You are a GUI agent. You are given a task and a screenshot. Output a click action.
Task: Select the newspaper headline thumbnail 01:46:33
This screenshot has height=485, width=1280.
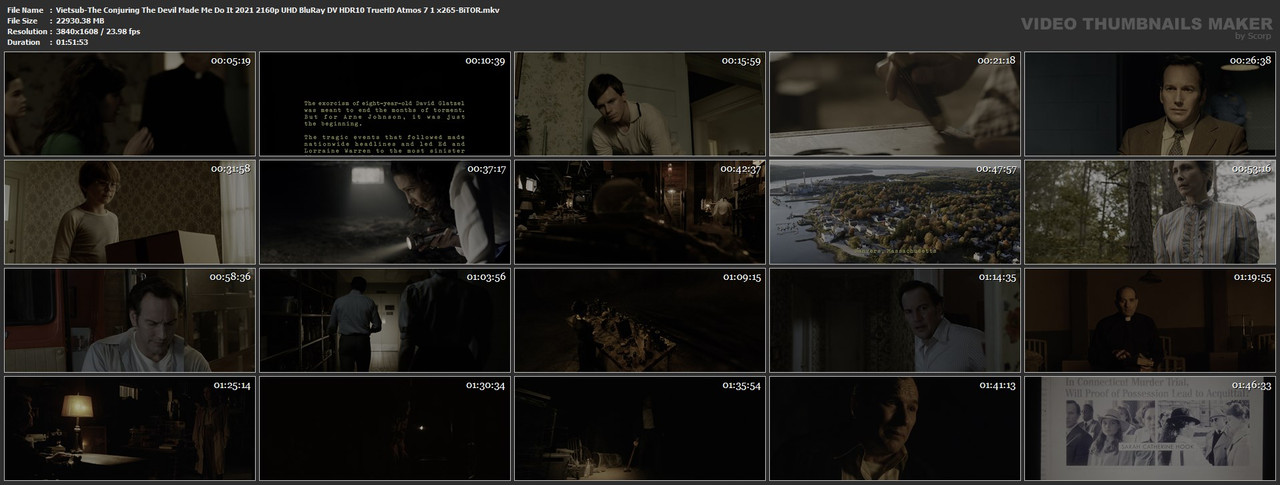pos(1150,428)
